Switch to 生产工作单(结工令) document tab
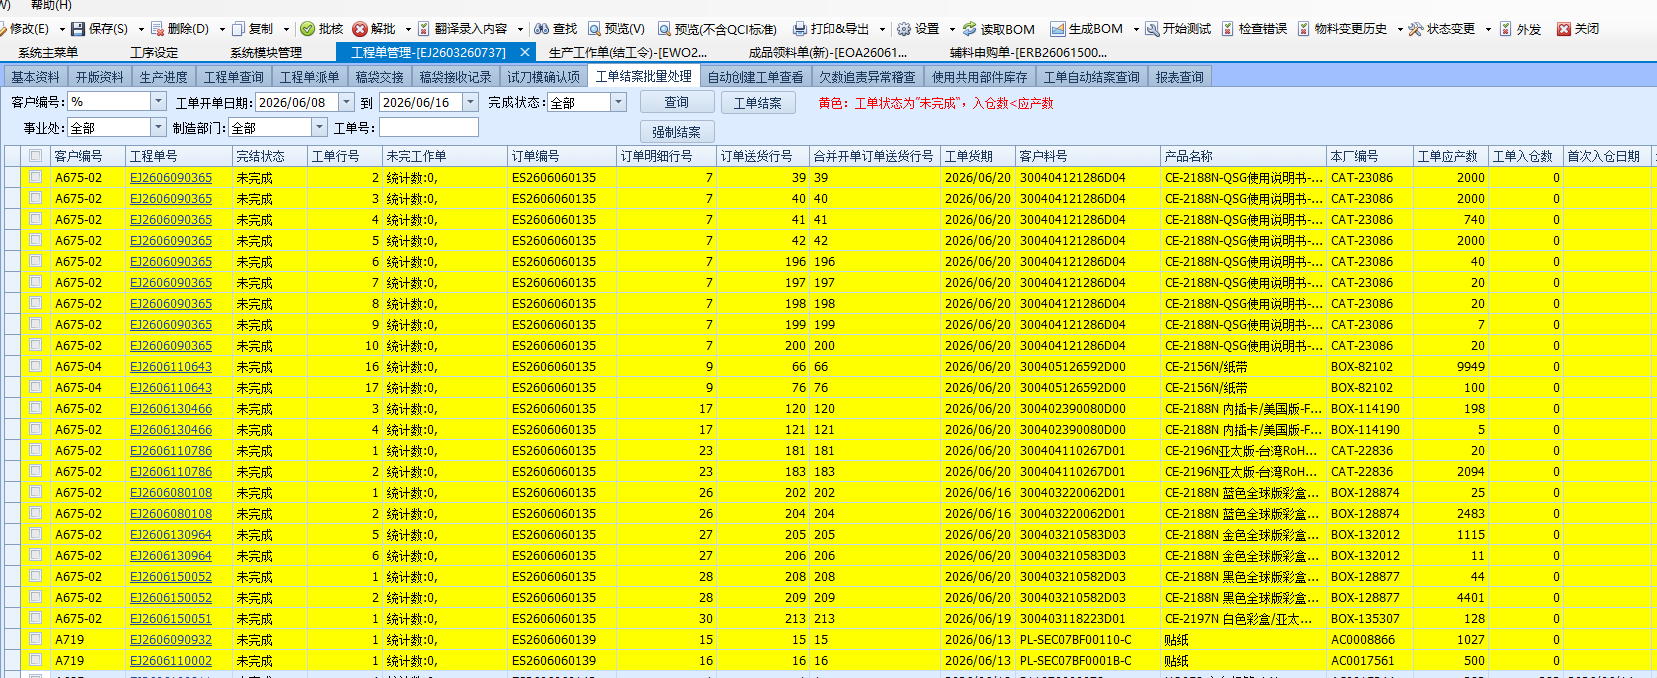The image size is (1657, 678). coord(628,52)
